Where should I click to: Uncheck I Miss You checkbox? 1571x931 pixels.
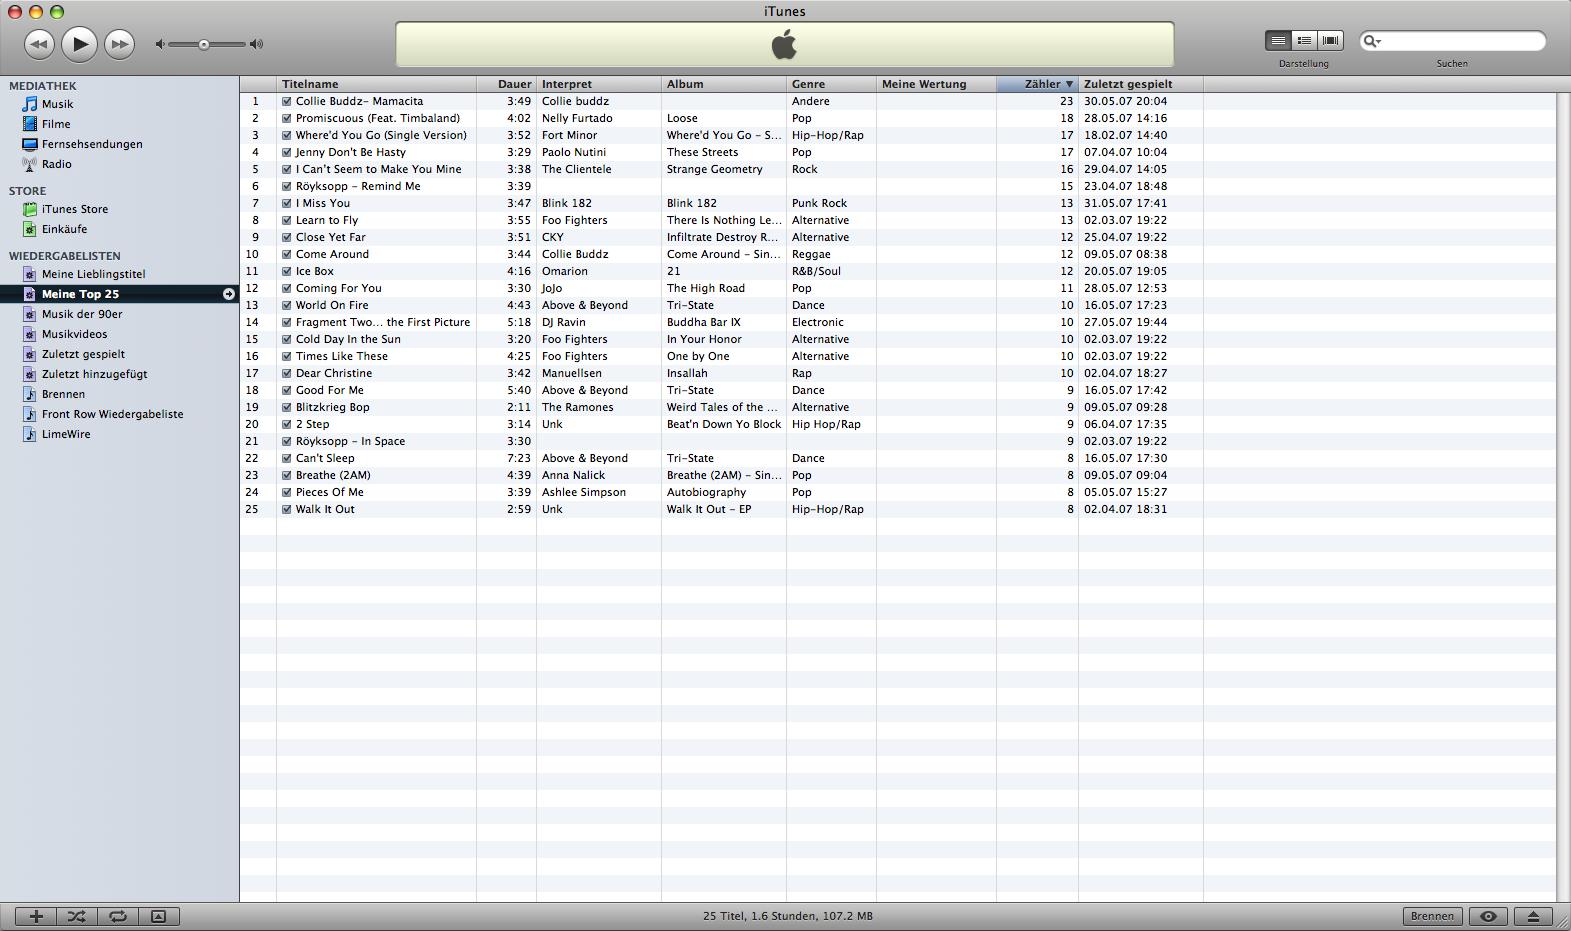(287, 203)
